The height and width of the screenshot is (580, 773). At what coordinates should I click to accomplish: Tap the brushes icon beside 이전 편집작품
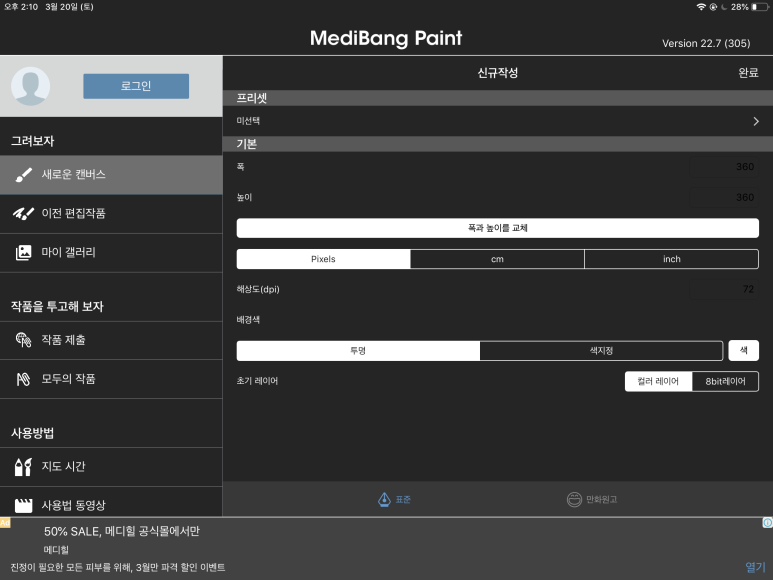(23, 213)
